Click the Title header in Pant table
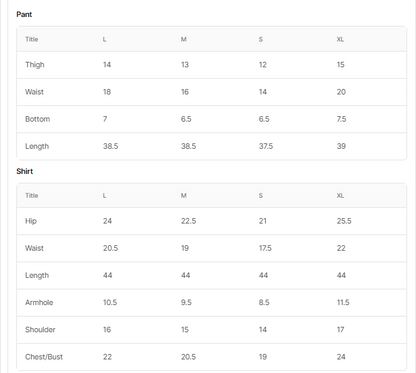The width and height of the screenshot is (416, 373). point(32,39)
